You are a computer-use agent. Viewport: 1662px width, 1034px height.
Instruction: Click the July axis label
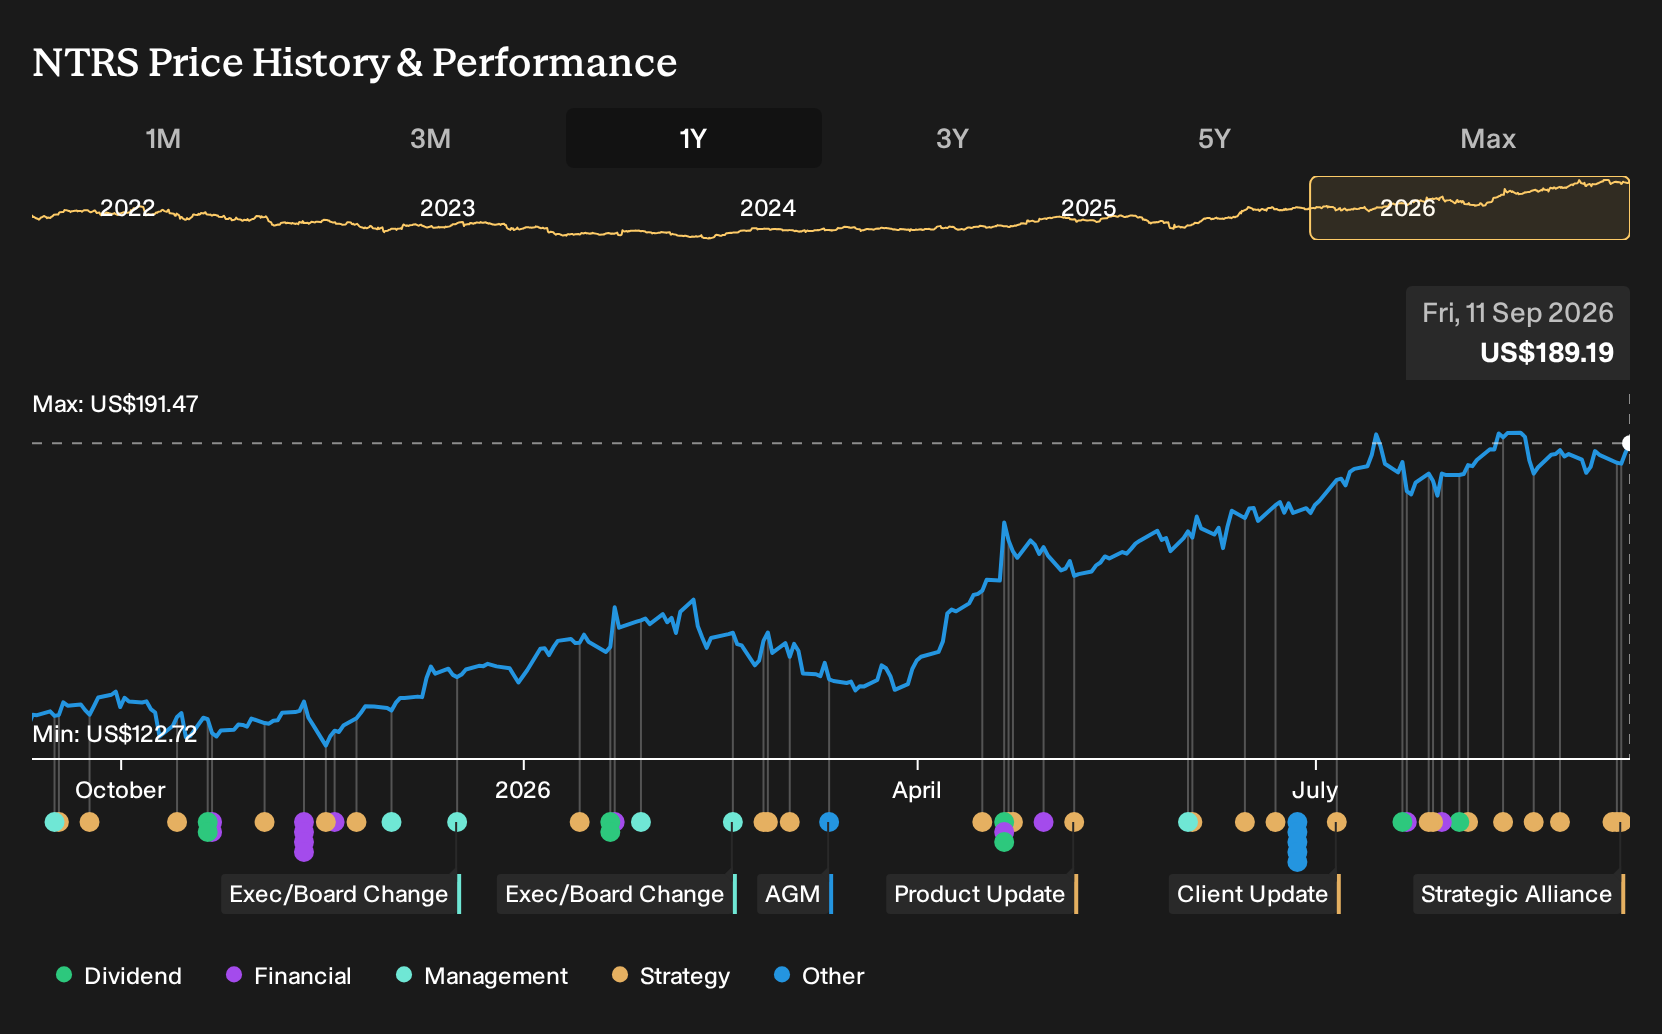[1315, 790]
